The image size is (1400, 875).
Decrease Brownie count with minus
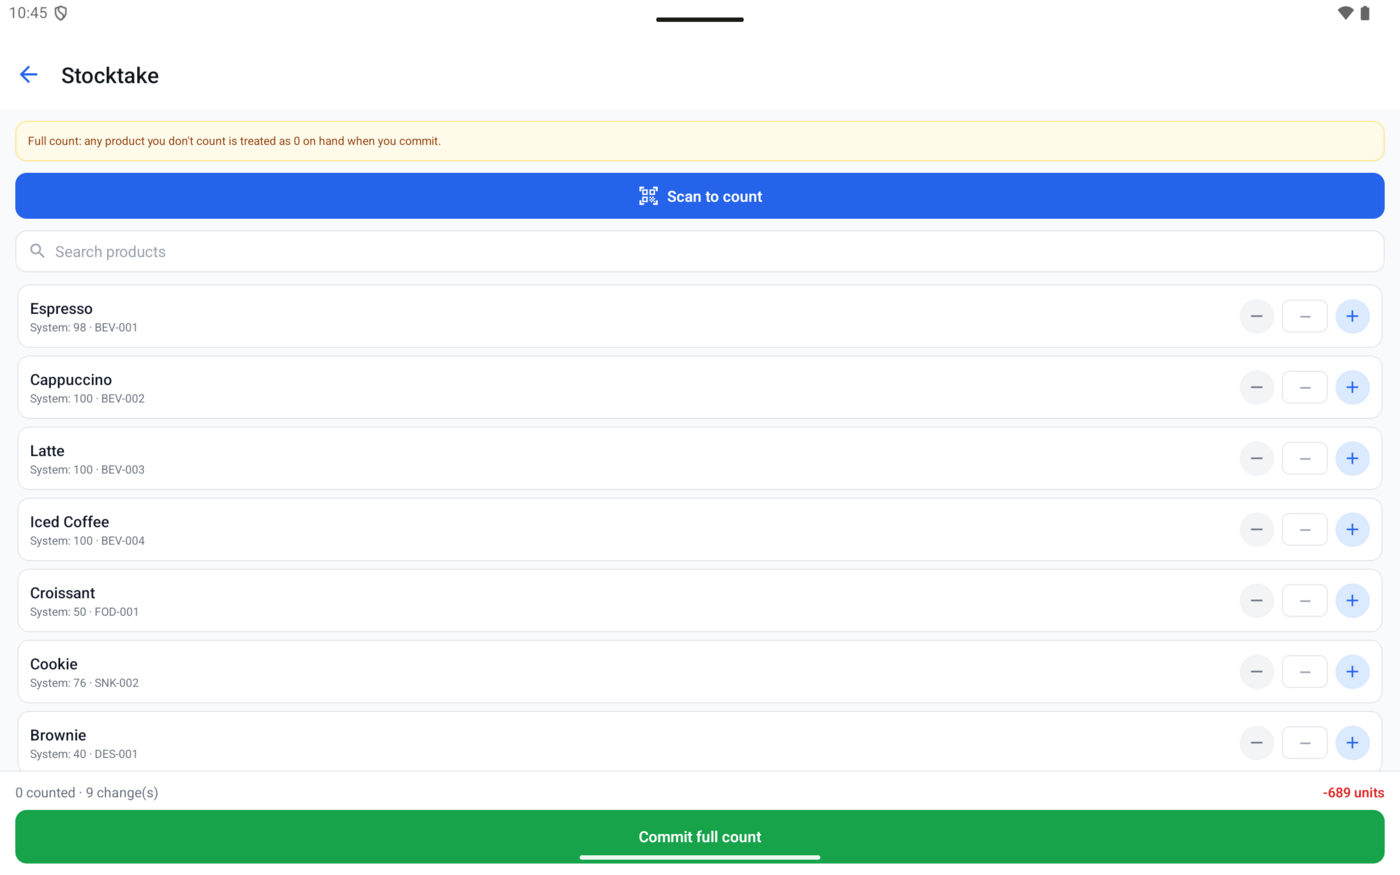(x=1256, y=742)
